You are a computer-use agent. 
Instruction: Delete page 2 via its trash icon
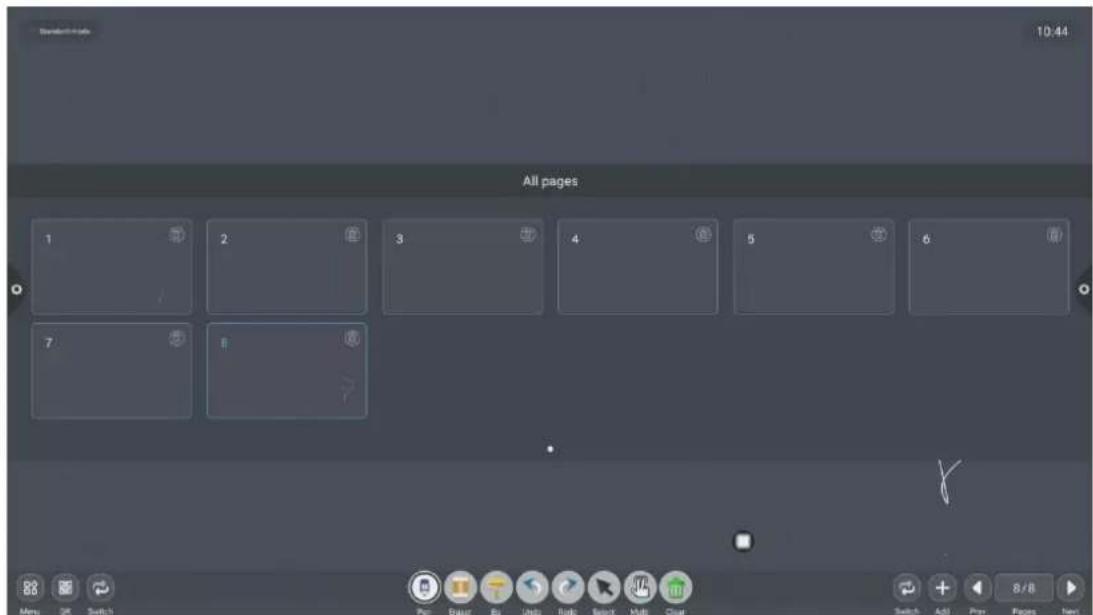tap(353, 234)
